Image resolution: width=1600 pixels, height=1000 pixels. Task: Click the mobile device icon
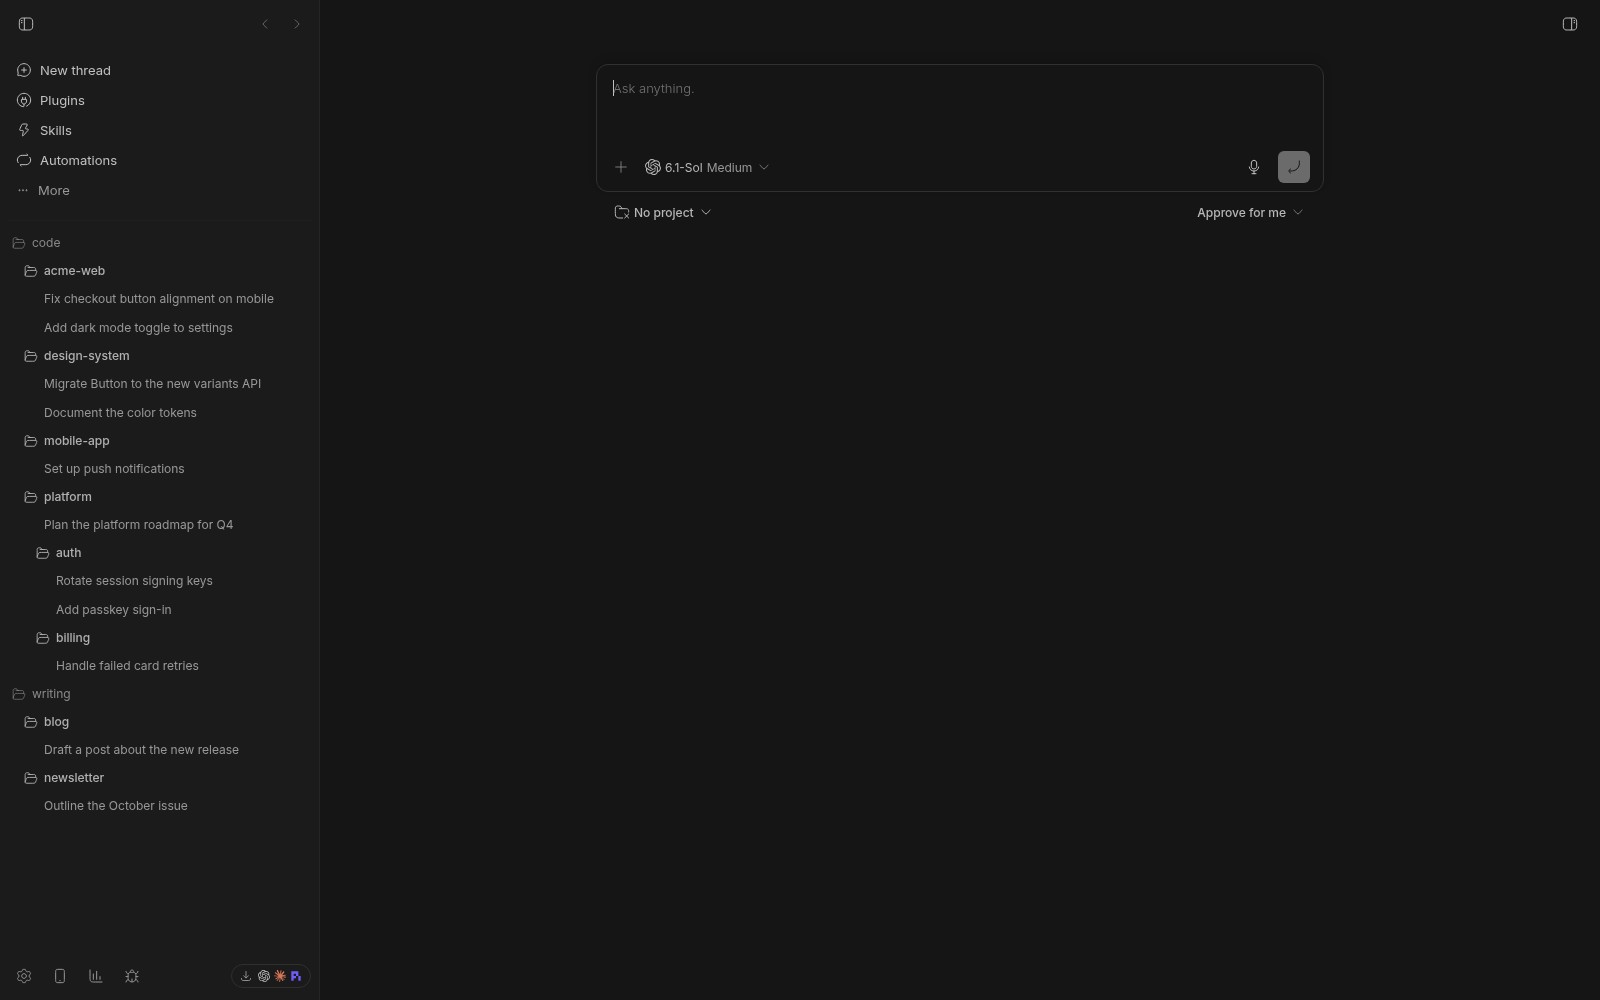[x=60, y=976]
